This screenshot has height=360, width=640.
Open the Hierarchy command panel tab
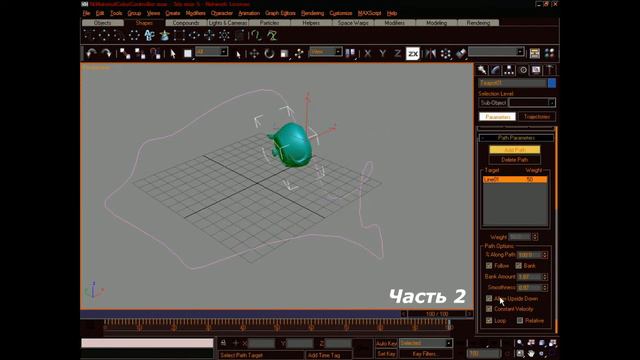pyautogui.click(x=509, y=70)
